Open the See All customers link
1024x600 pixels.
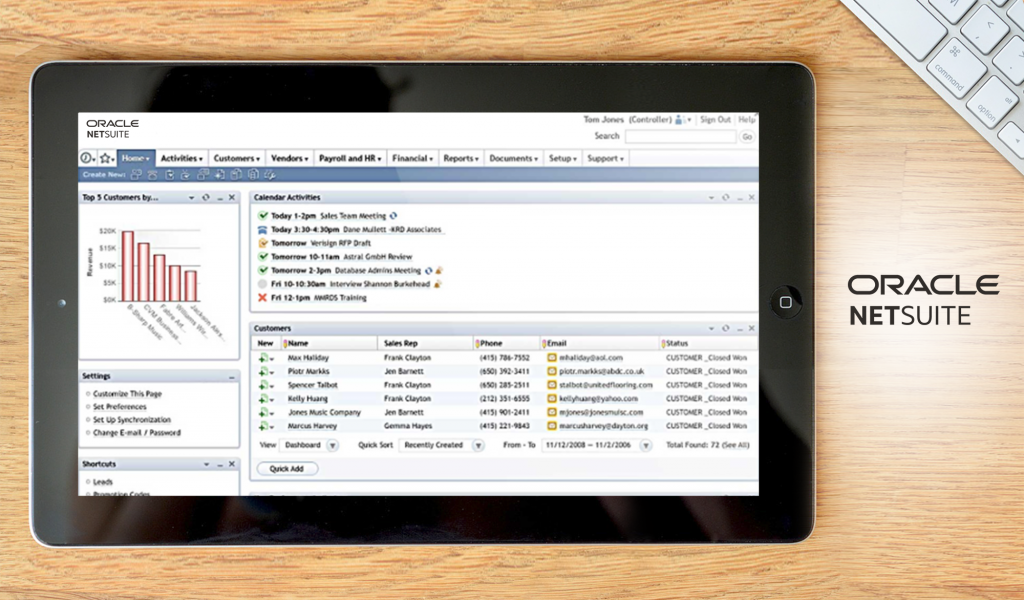pos(735,445)
